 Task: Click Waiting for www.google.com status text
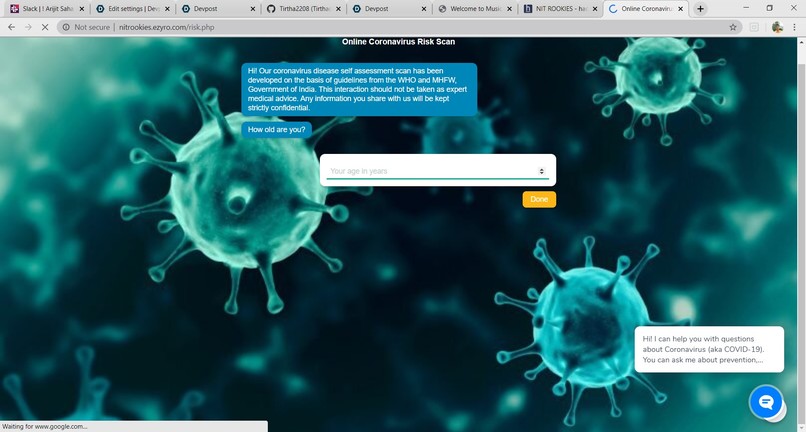point(45,426)
